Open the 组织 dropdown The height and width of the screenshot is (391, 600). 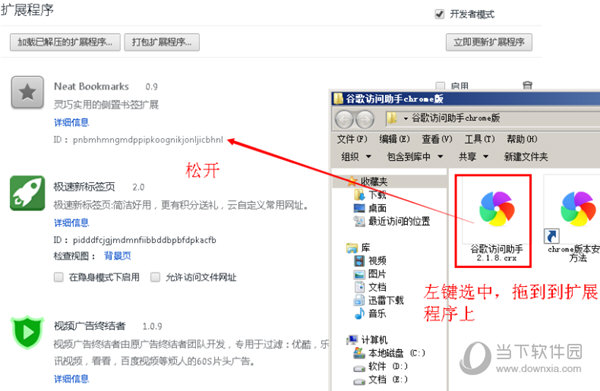pyautogui.click(x=356, y=156)
